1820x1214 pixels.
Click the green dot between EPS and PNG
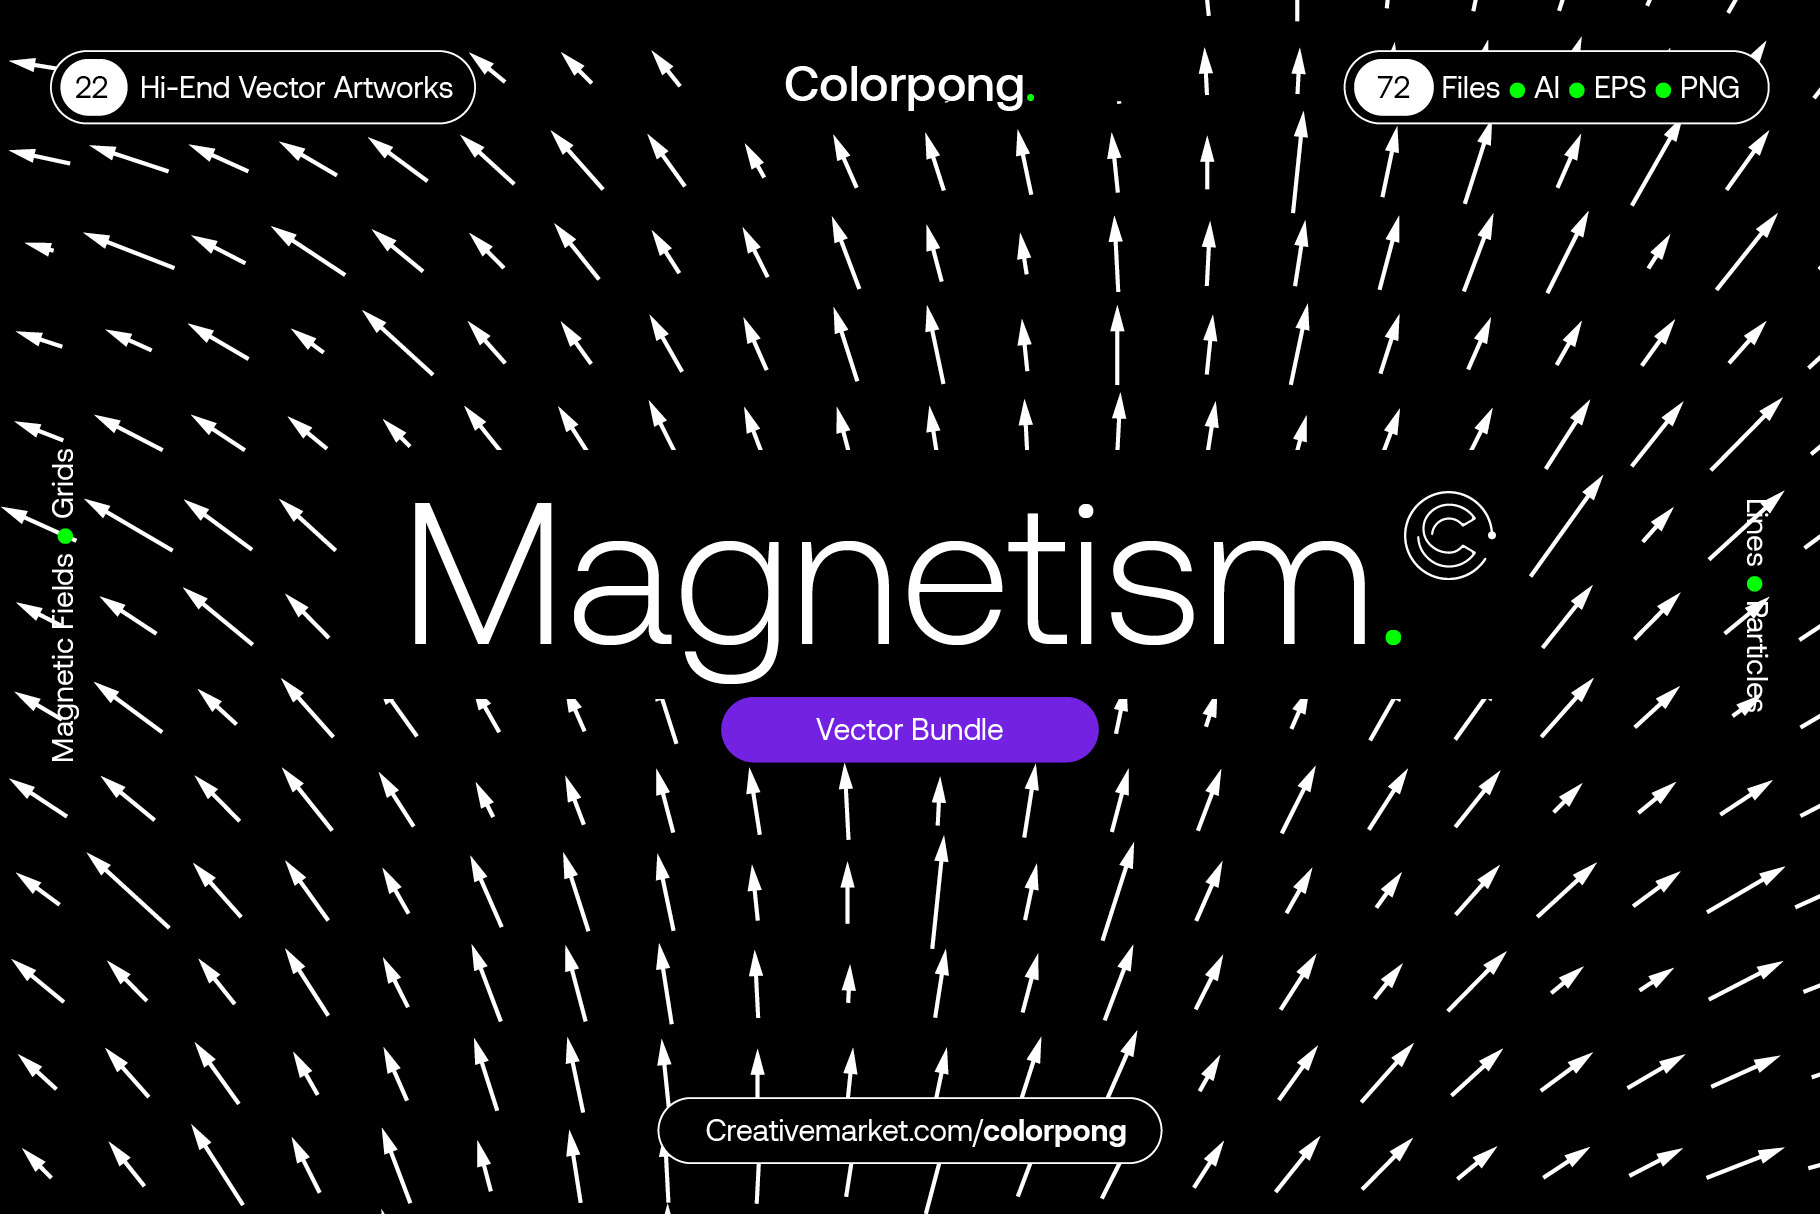point(1663,91)
